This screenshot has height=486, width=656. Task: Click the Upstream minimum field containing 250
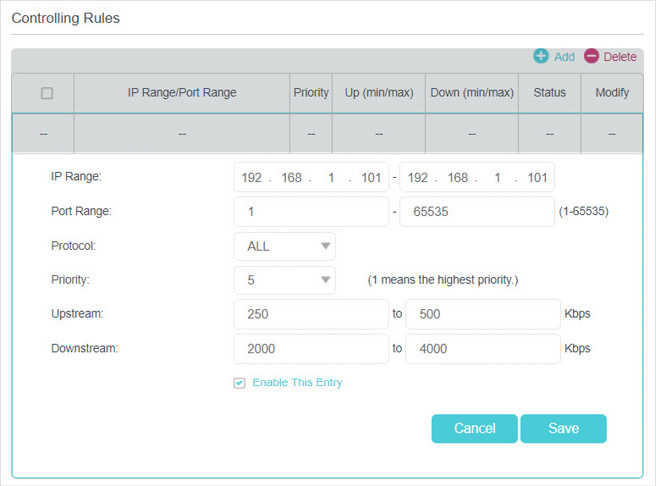311,314
